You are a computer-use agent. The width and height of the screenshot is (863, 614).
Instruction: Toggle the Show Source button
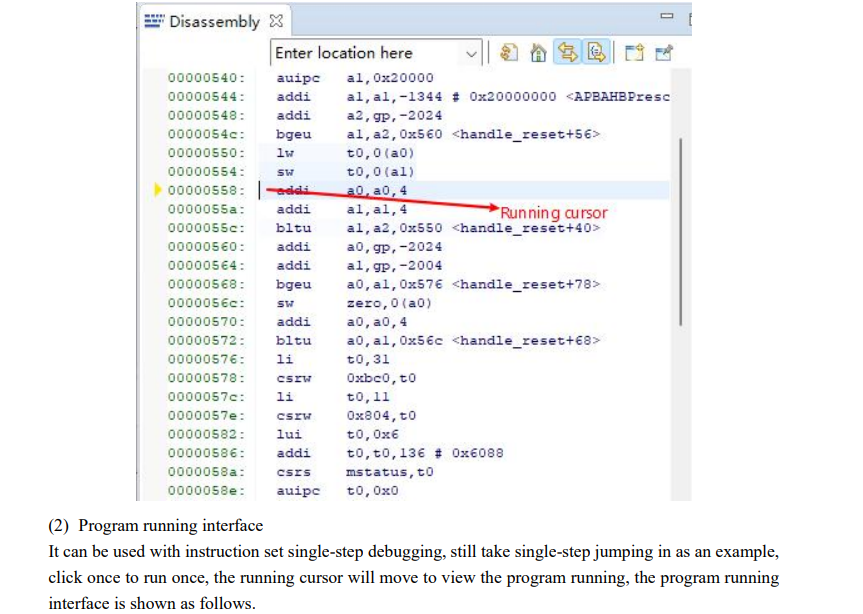[596, 53]
